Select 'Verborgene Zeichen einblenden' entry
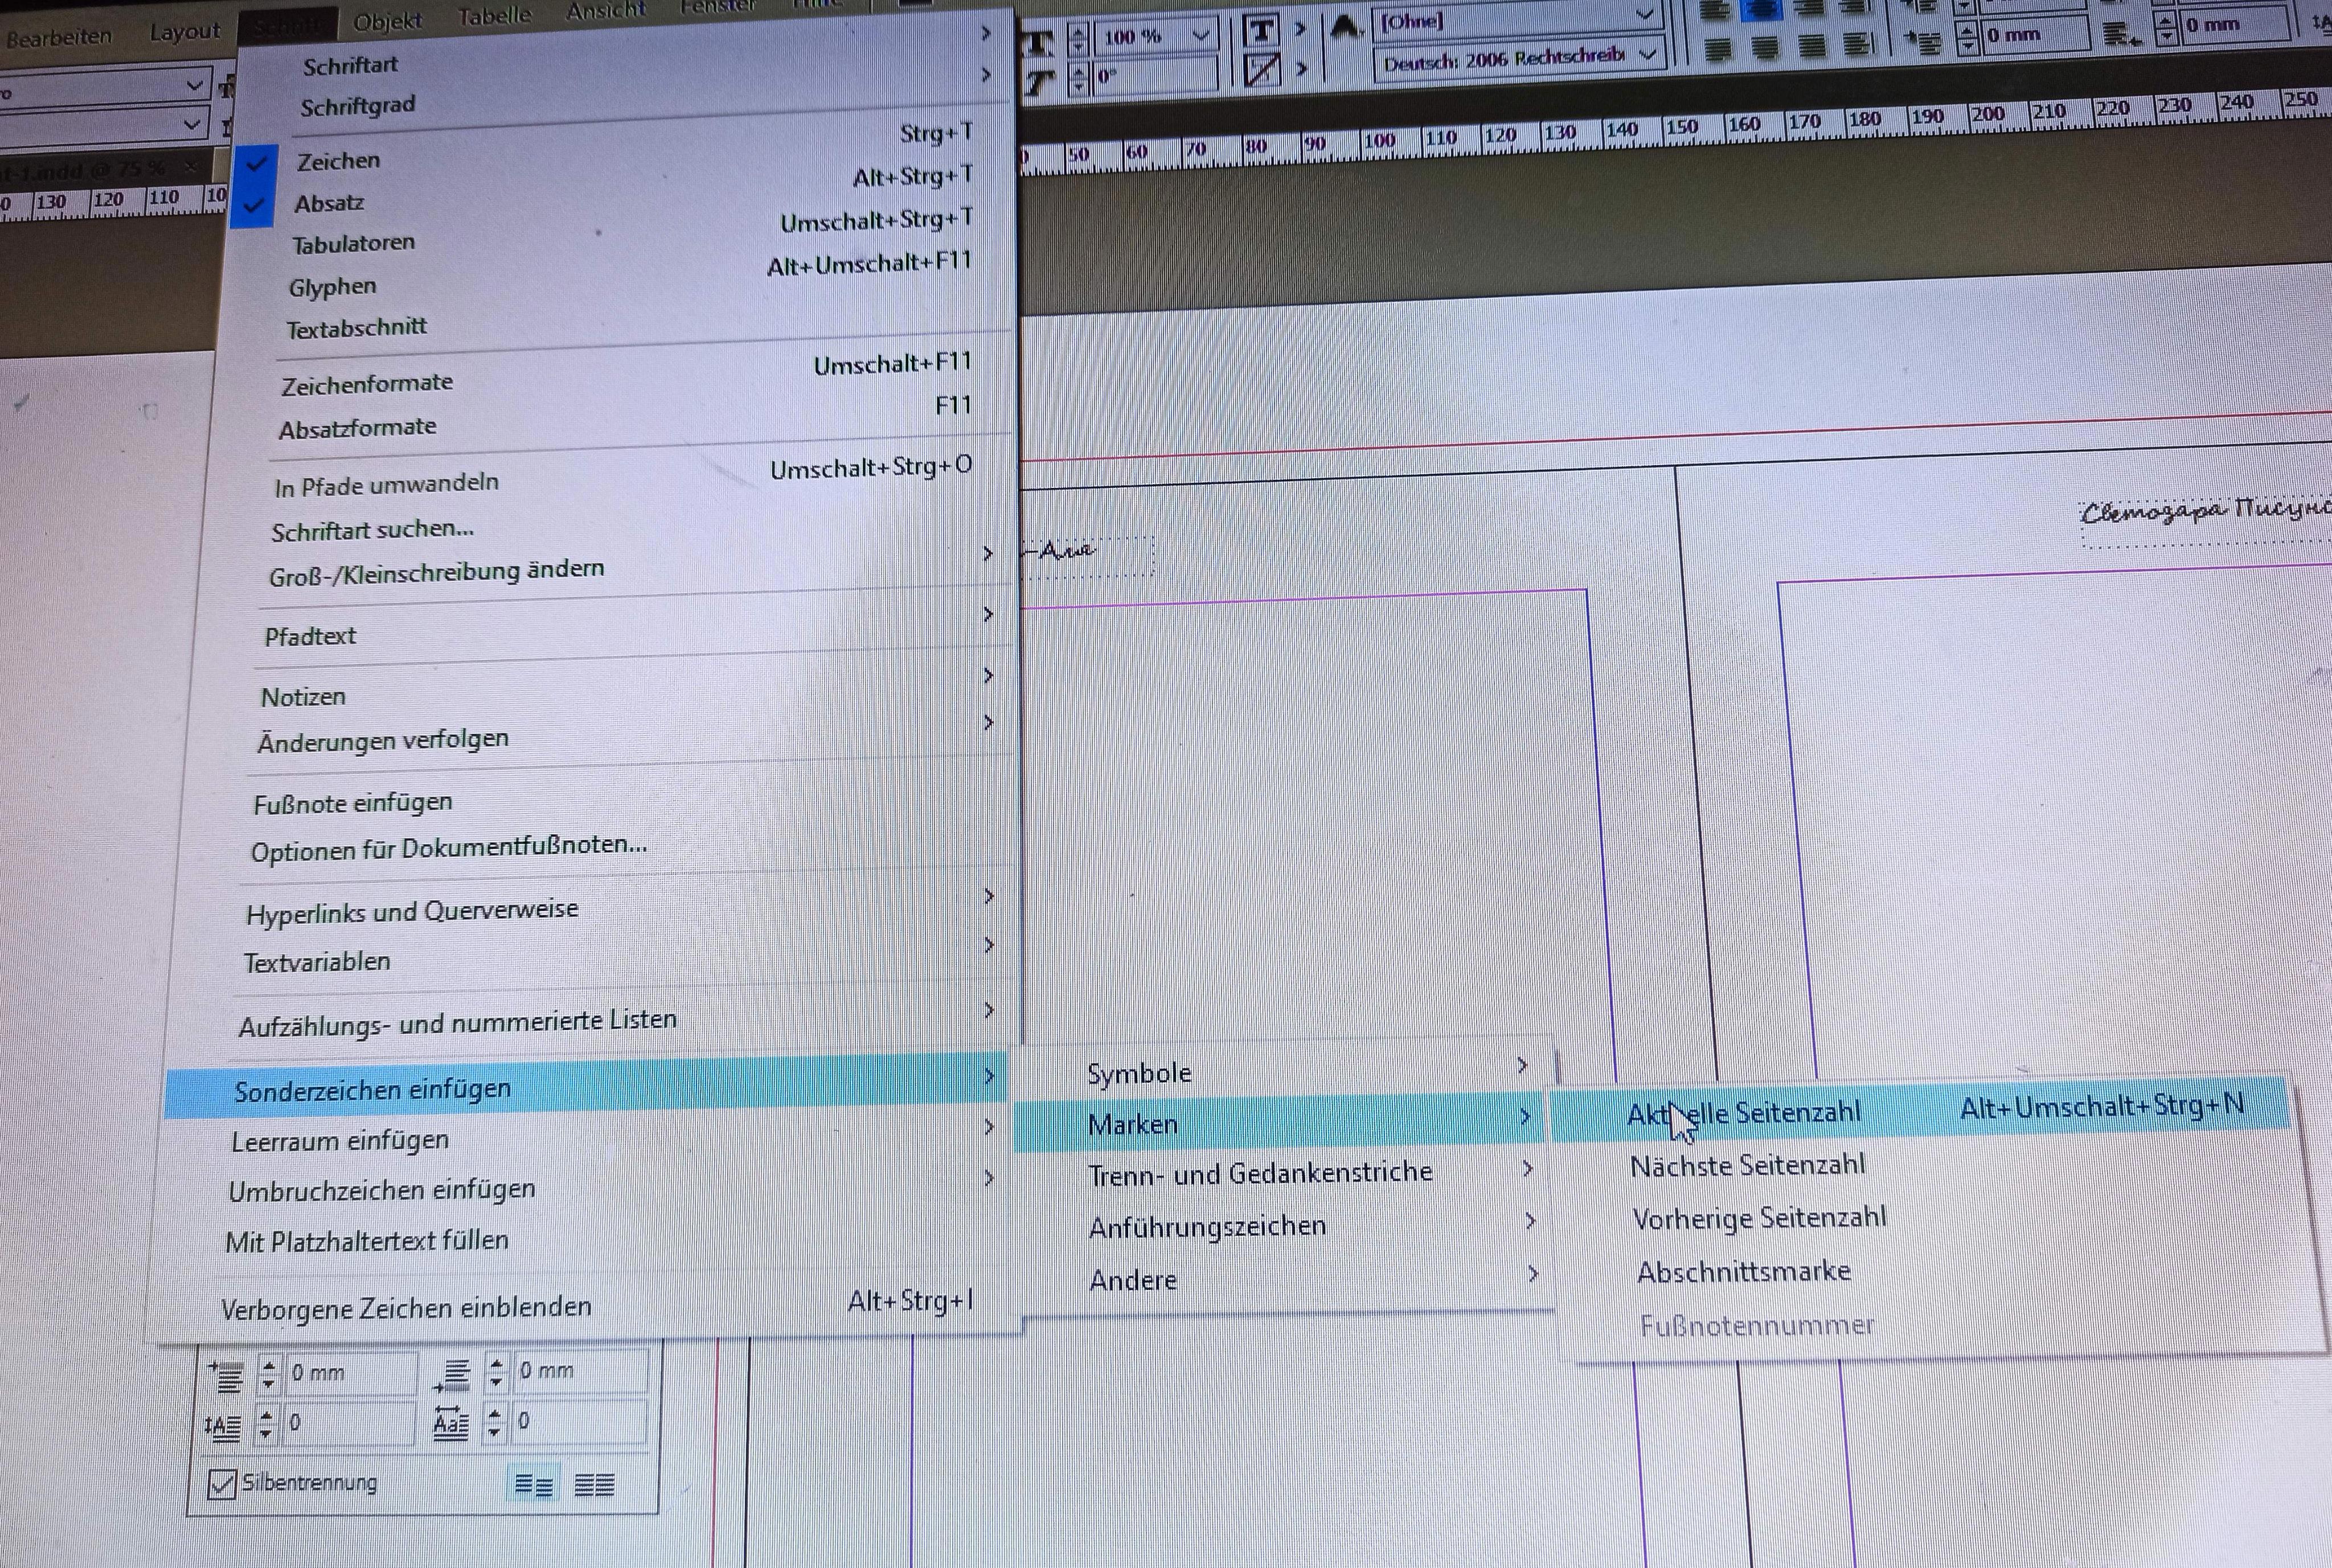2332x1568 pixels. (406, 1308)
